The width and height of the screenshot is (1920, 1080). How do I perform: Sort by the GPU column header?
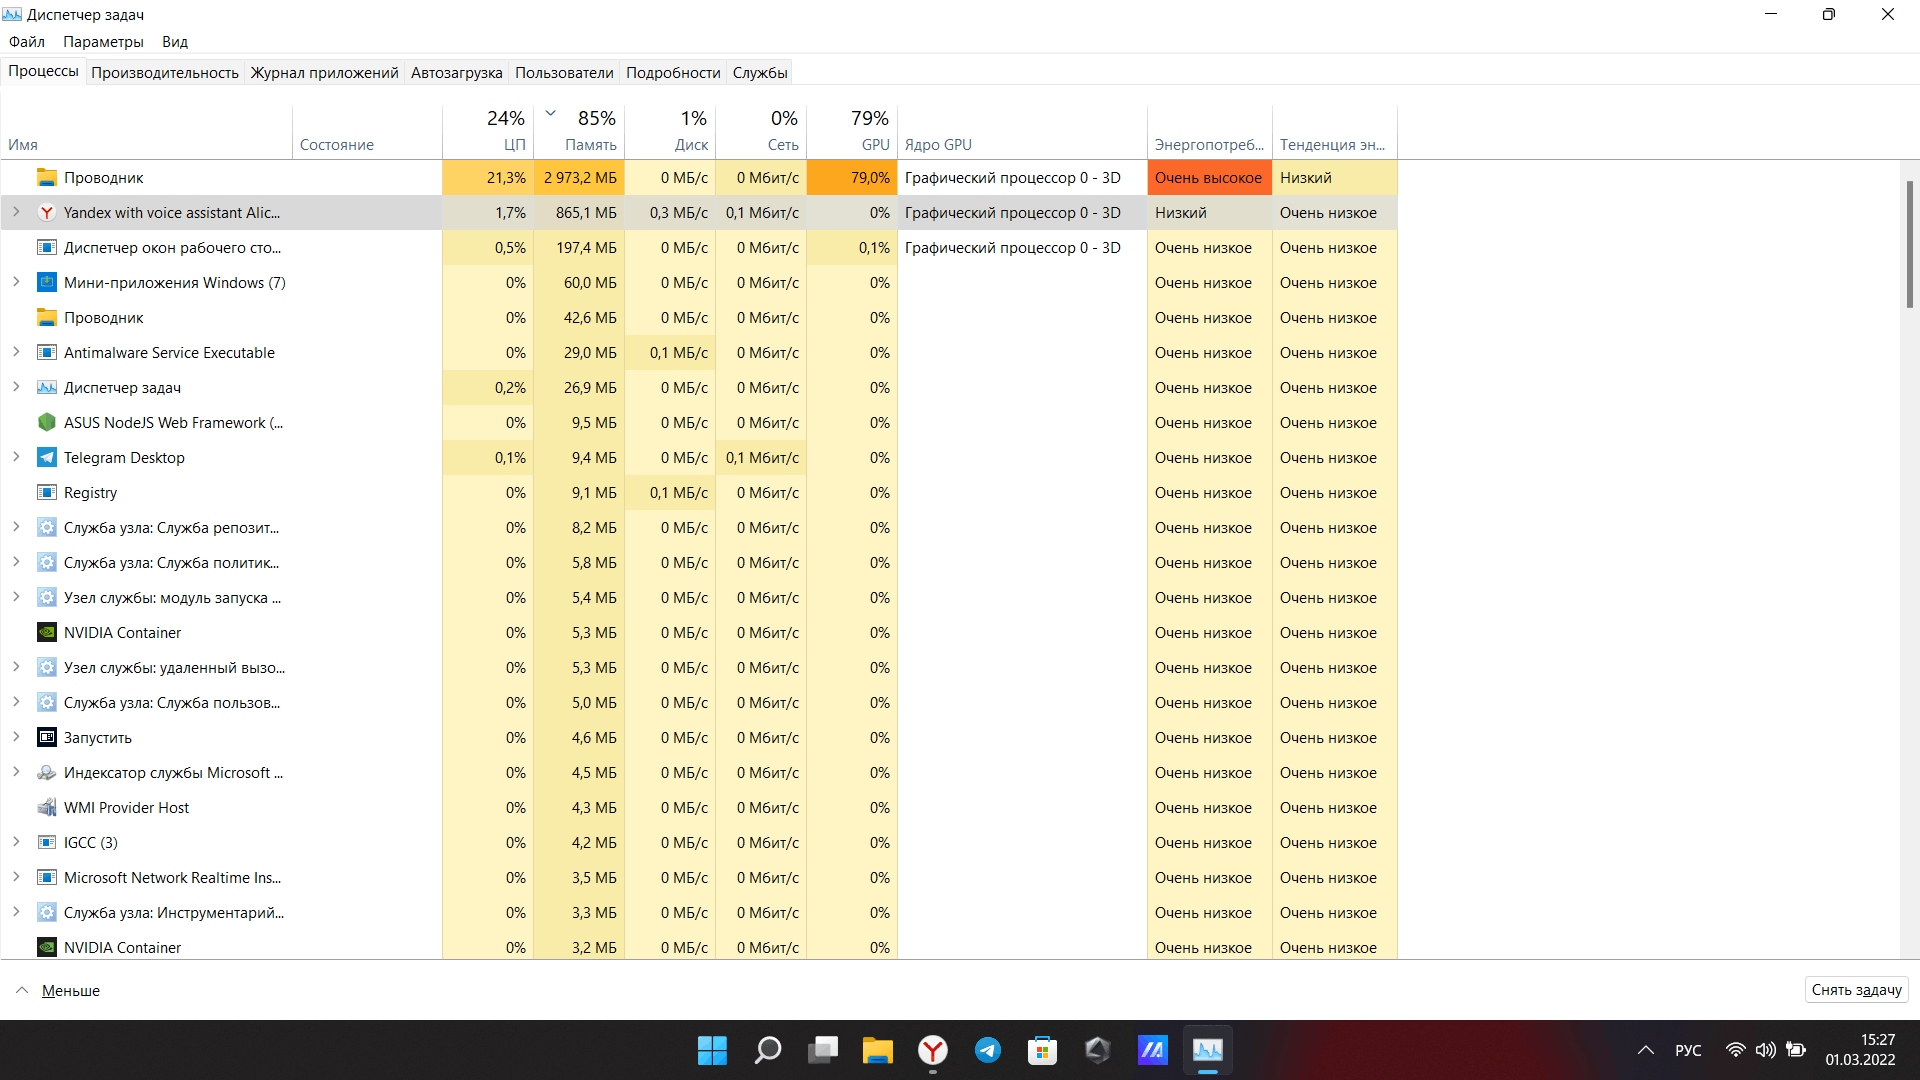pos(852,131)
